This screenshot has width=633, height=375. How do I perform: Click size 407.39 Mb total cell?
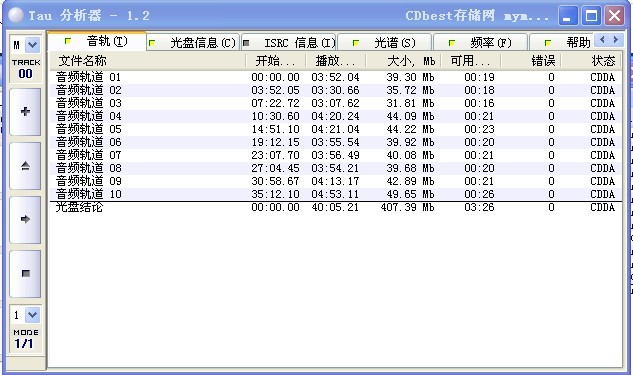pos(407,207)
